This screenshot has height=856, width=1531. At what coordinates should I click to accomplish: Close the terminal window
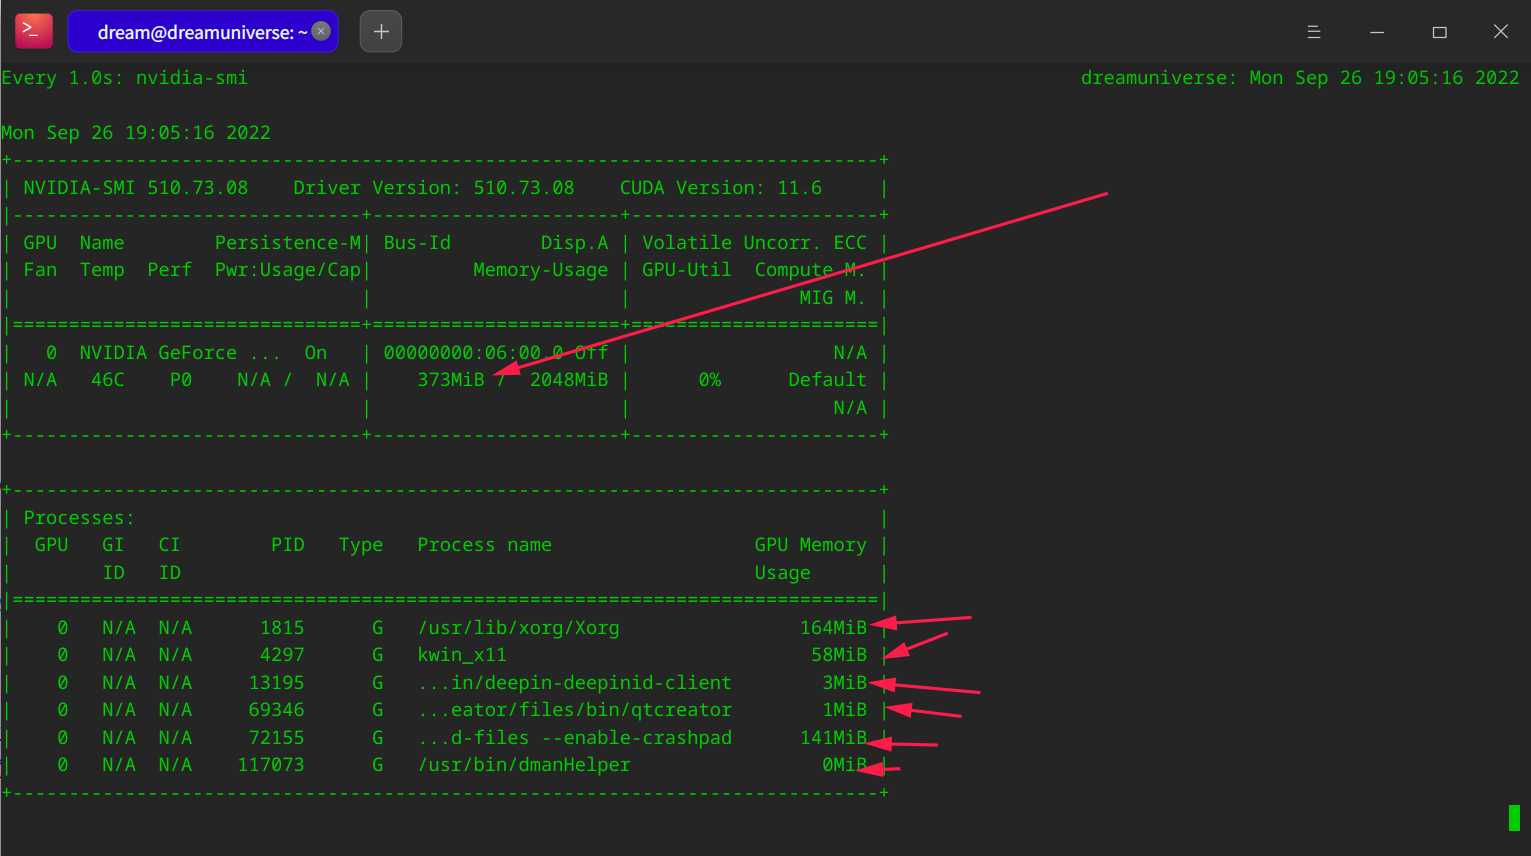1500,32
